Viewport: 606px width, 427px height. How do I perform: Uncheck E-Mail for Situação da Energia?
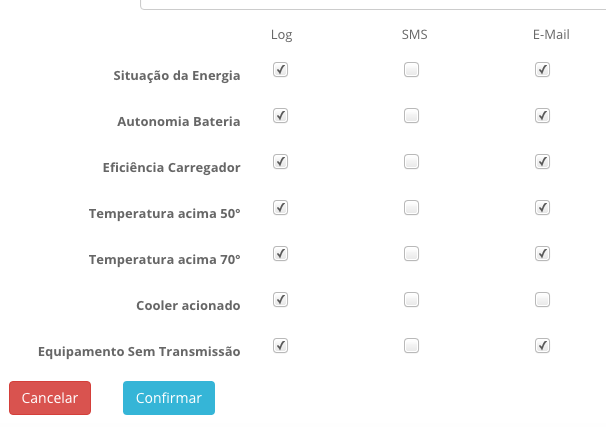[542, 70]
